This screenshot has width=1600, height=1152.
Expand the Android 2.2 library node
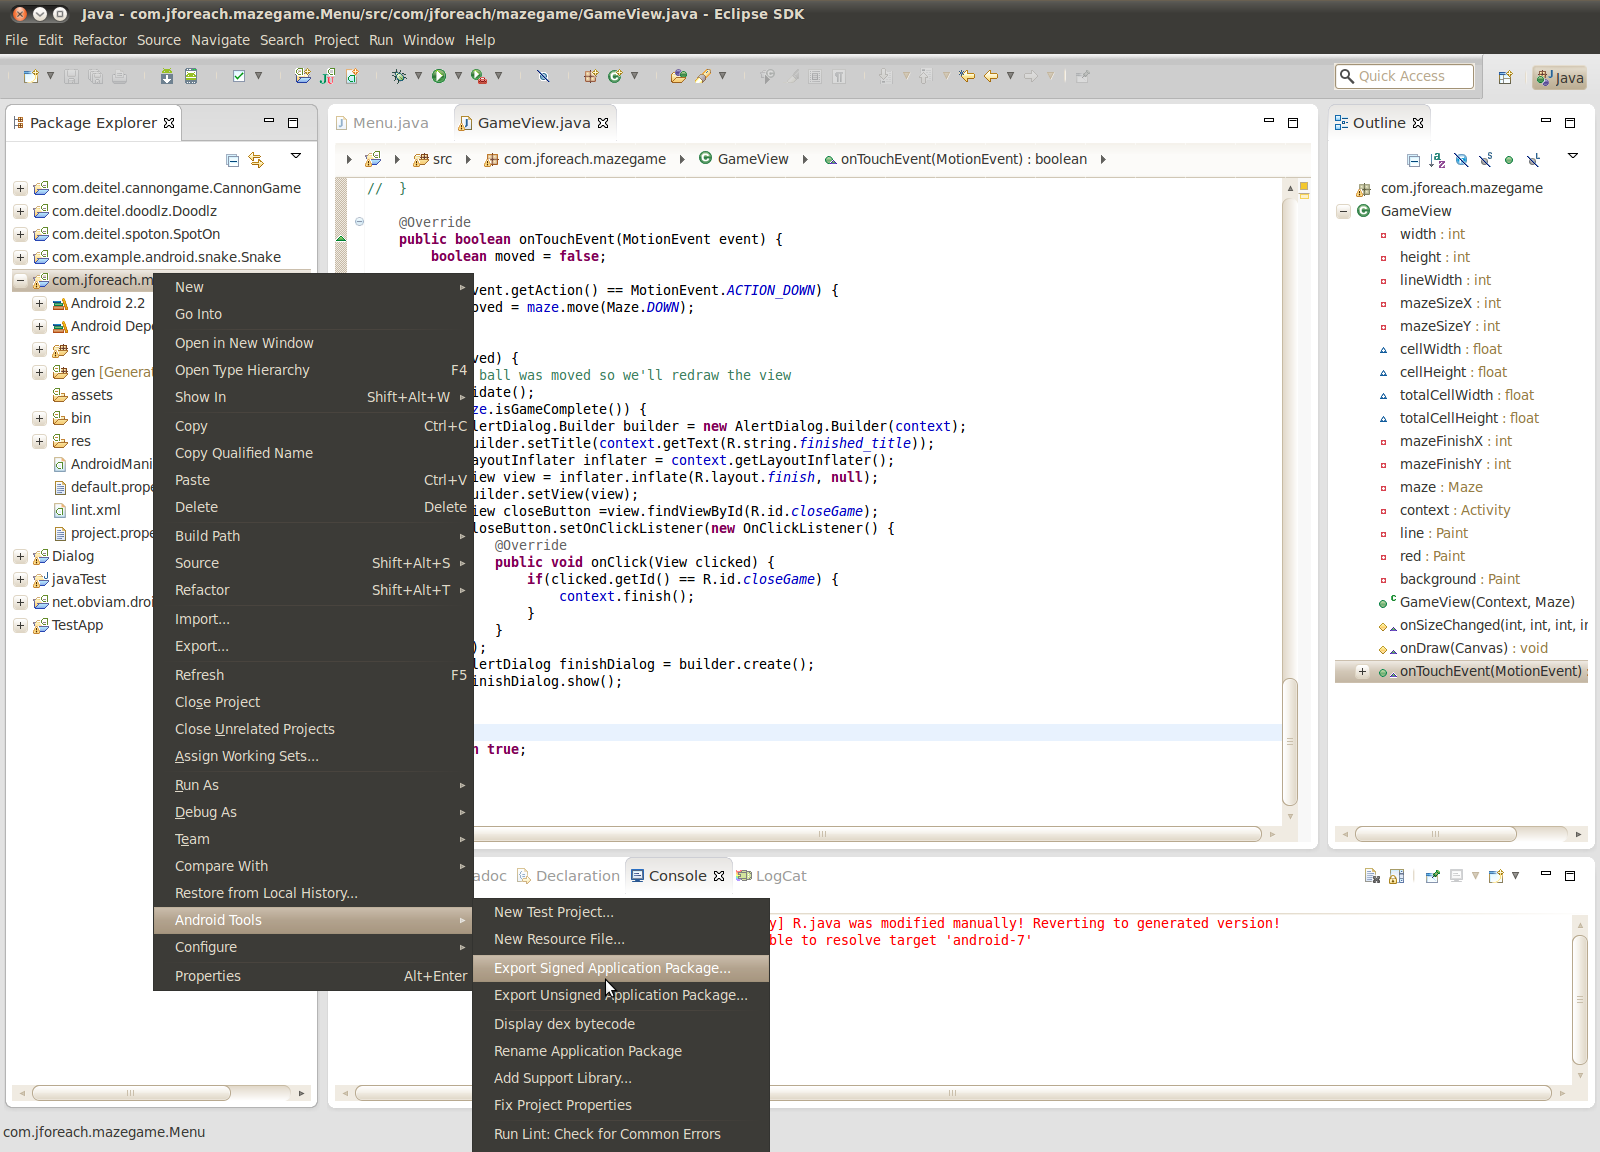point(39,303)
